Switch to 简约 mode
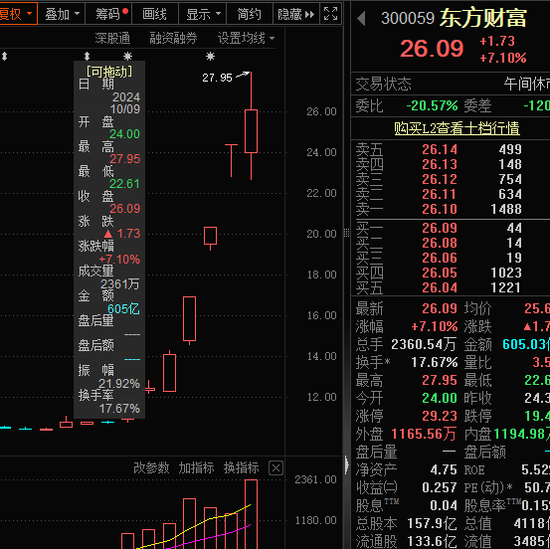This screenshot has width=550, height=549. 249,14
